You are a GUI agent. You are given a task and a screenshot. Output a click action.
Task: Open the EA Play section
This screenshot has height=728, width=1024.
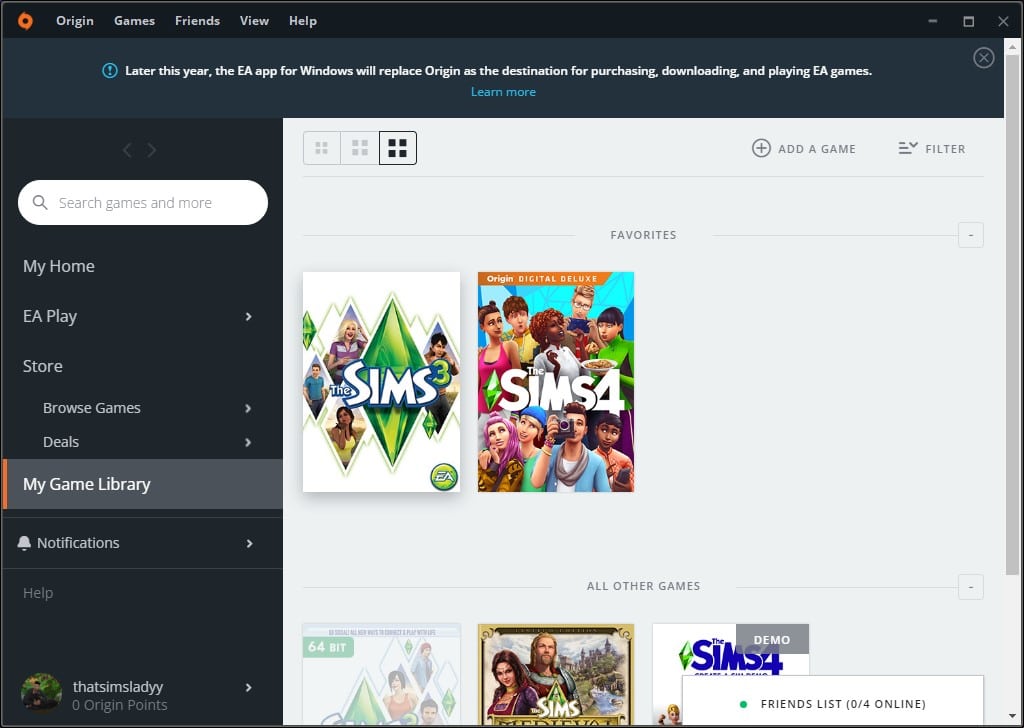point(50,316)
